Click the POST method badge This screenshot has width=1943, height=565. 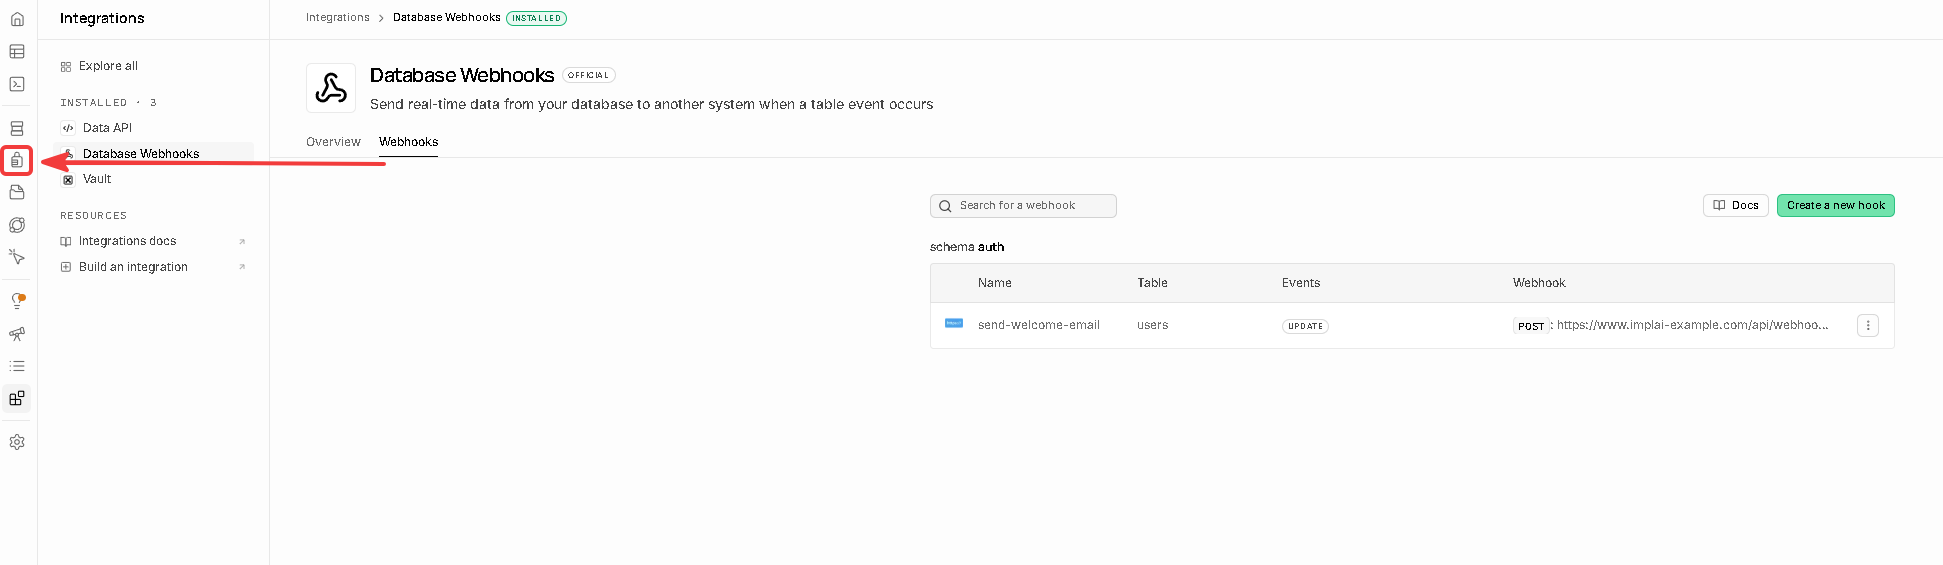tap(1531, 326)
